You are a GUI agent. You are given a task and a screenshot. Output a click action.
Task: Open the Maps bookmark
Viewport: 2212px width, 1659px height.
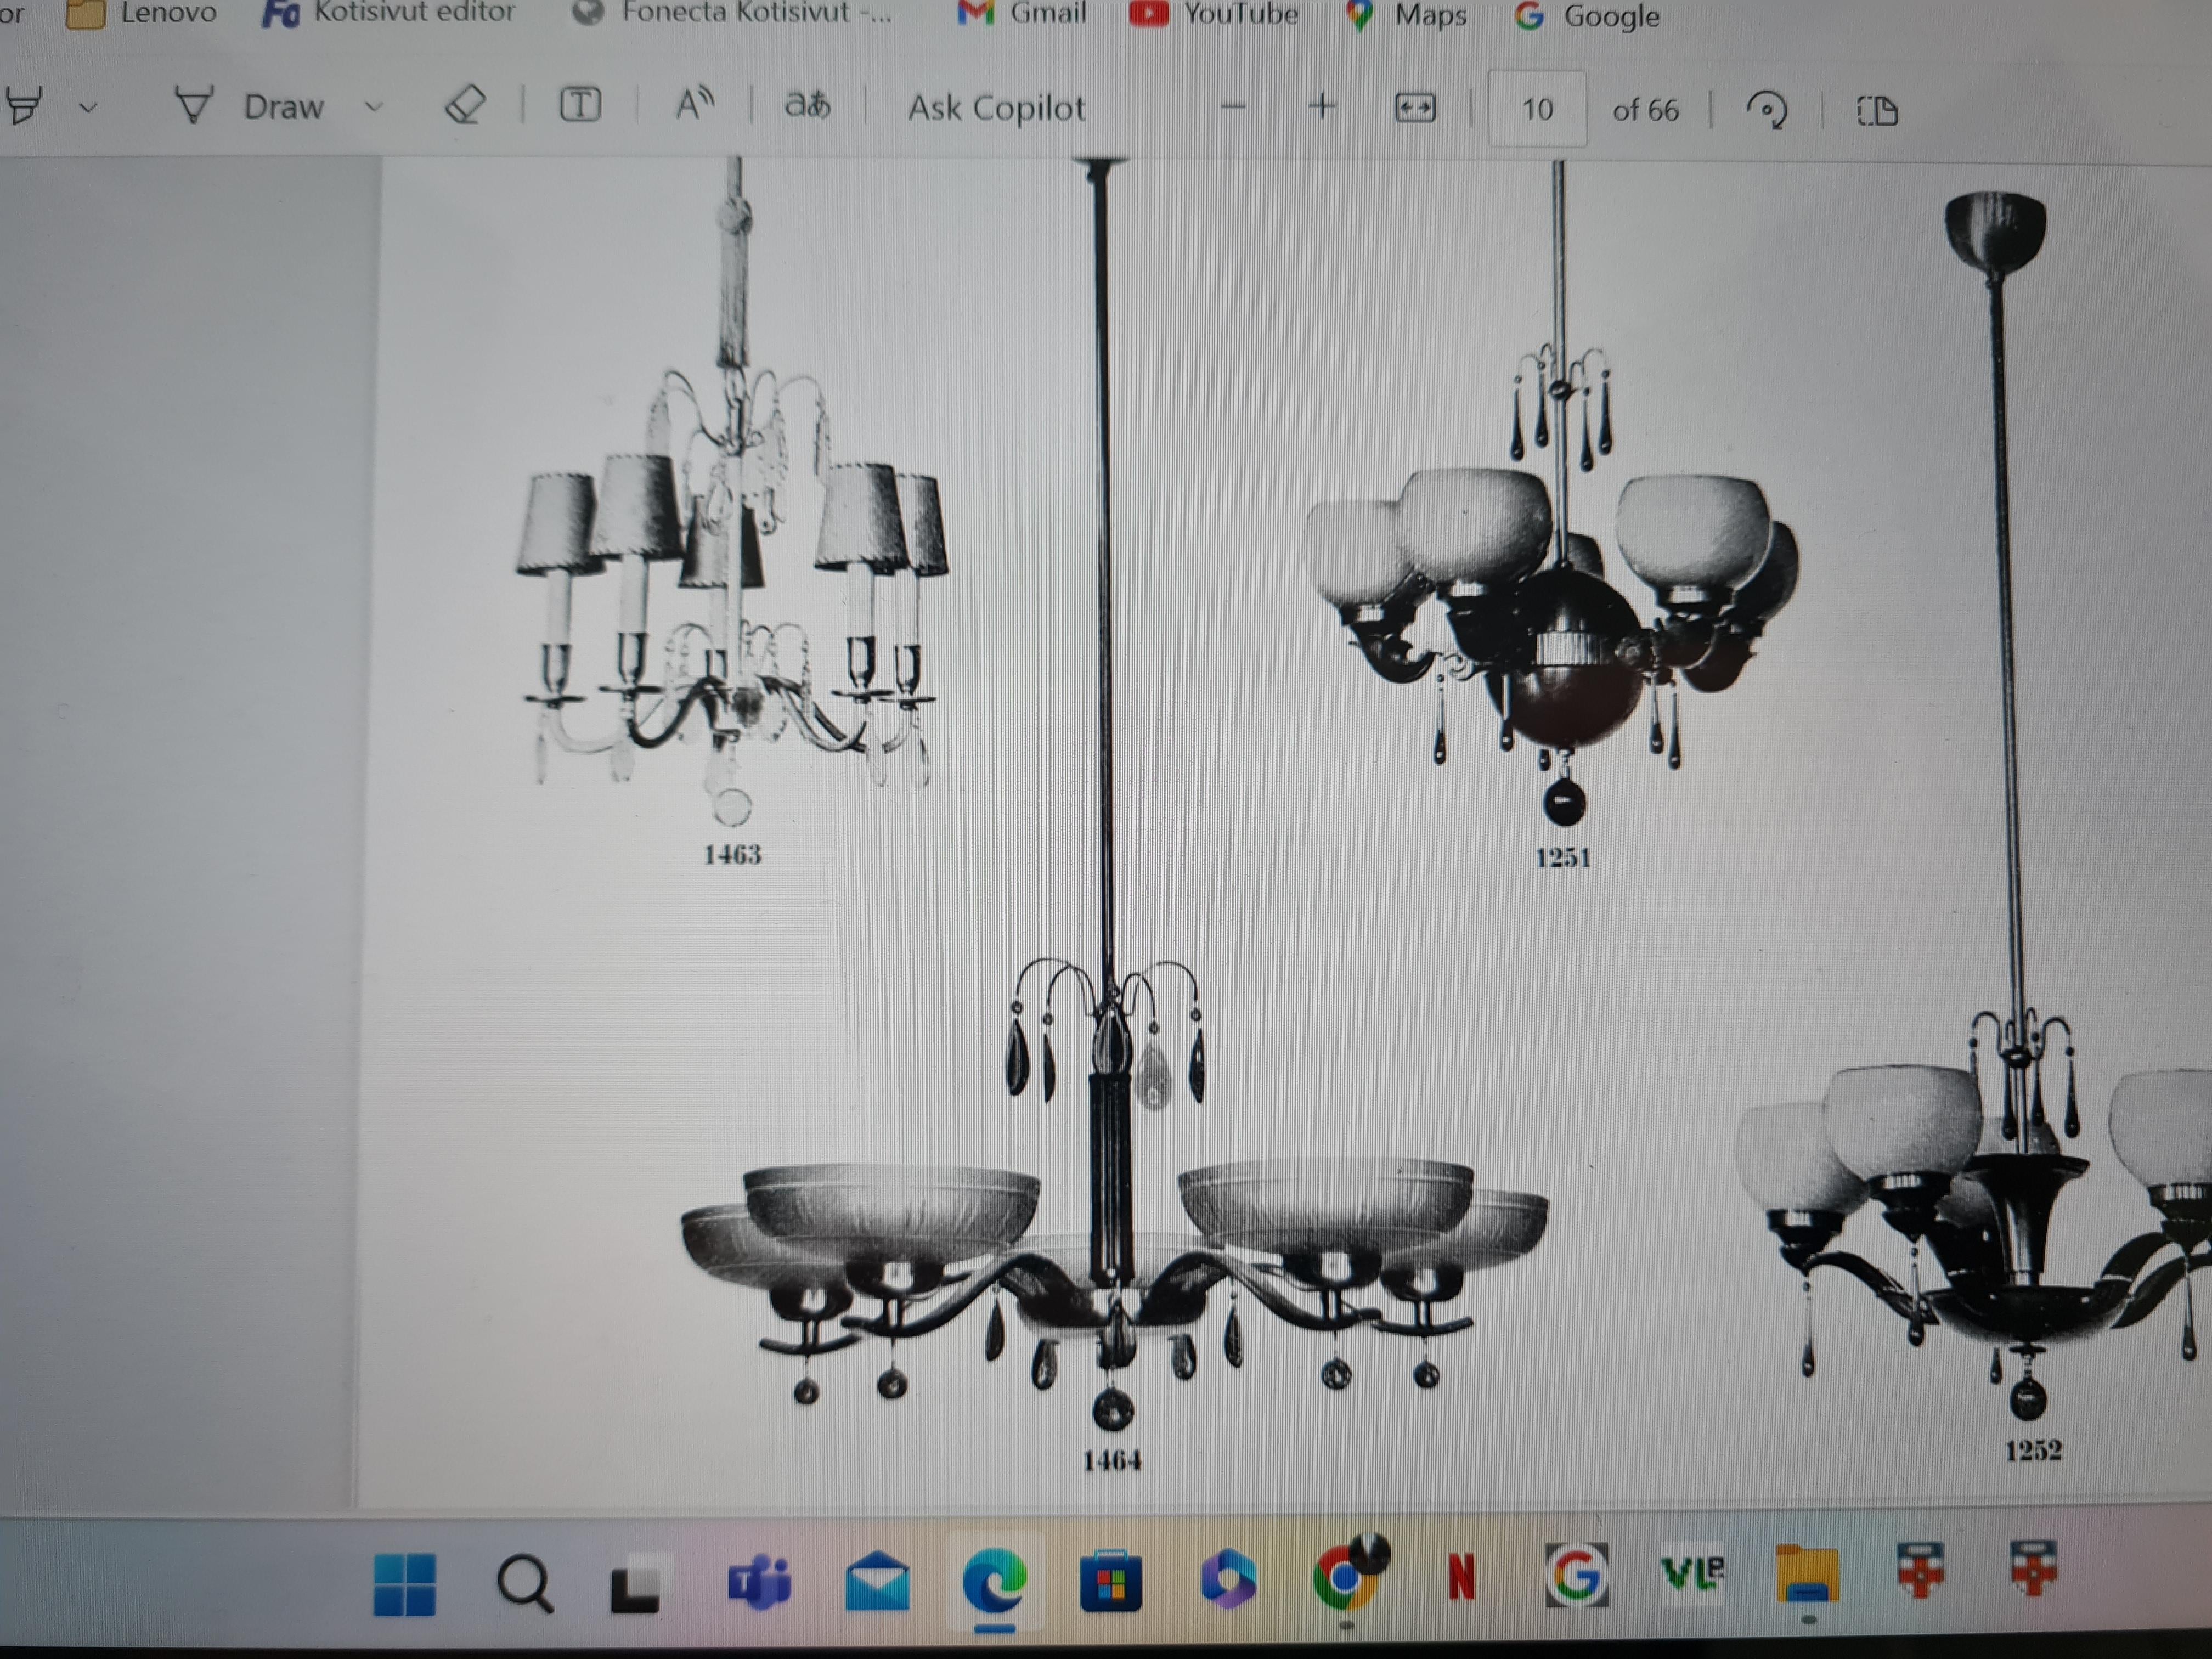pos(1406,15)
